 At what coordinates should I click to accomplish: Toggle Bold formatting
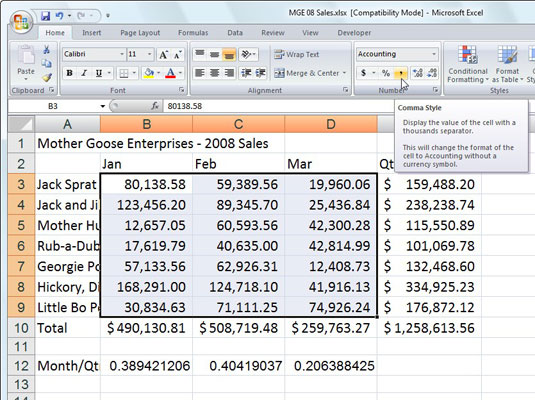(x=70, y=73)
